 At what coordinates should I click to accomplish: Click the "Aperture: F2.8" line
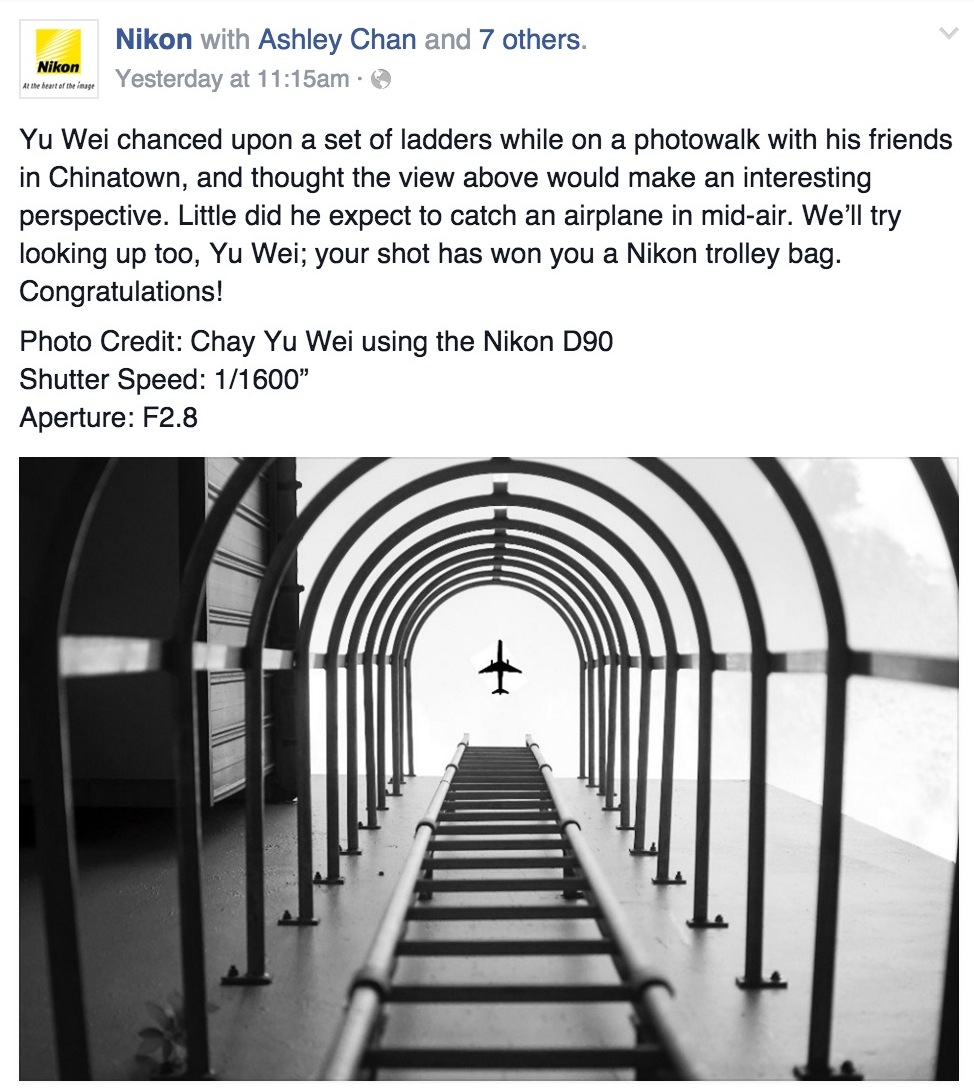click(x=108, y=417)
